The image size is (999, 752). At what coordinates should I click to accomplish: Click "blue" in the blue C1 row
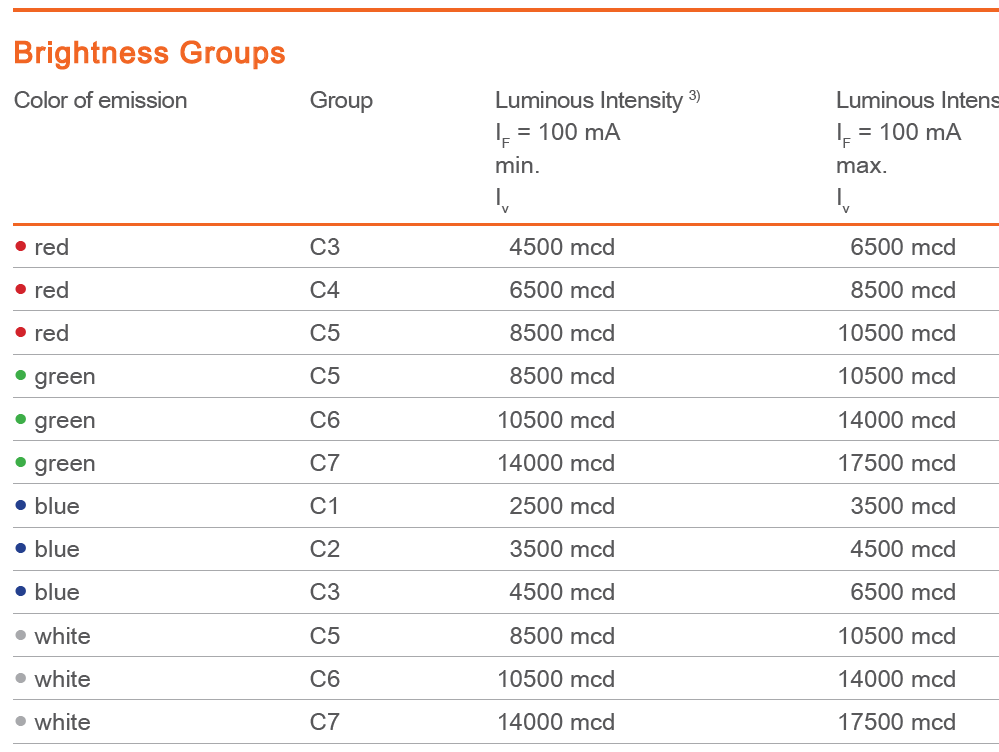(57, 506)
